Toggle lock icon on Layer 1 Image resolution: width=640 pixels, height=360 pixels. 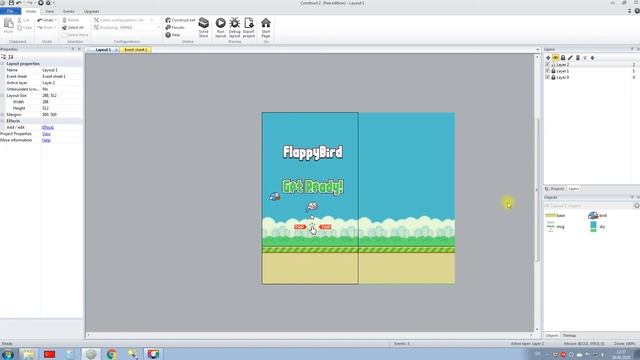tap(553, 71)
